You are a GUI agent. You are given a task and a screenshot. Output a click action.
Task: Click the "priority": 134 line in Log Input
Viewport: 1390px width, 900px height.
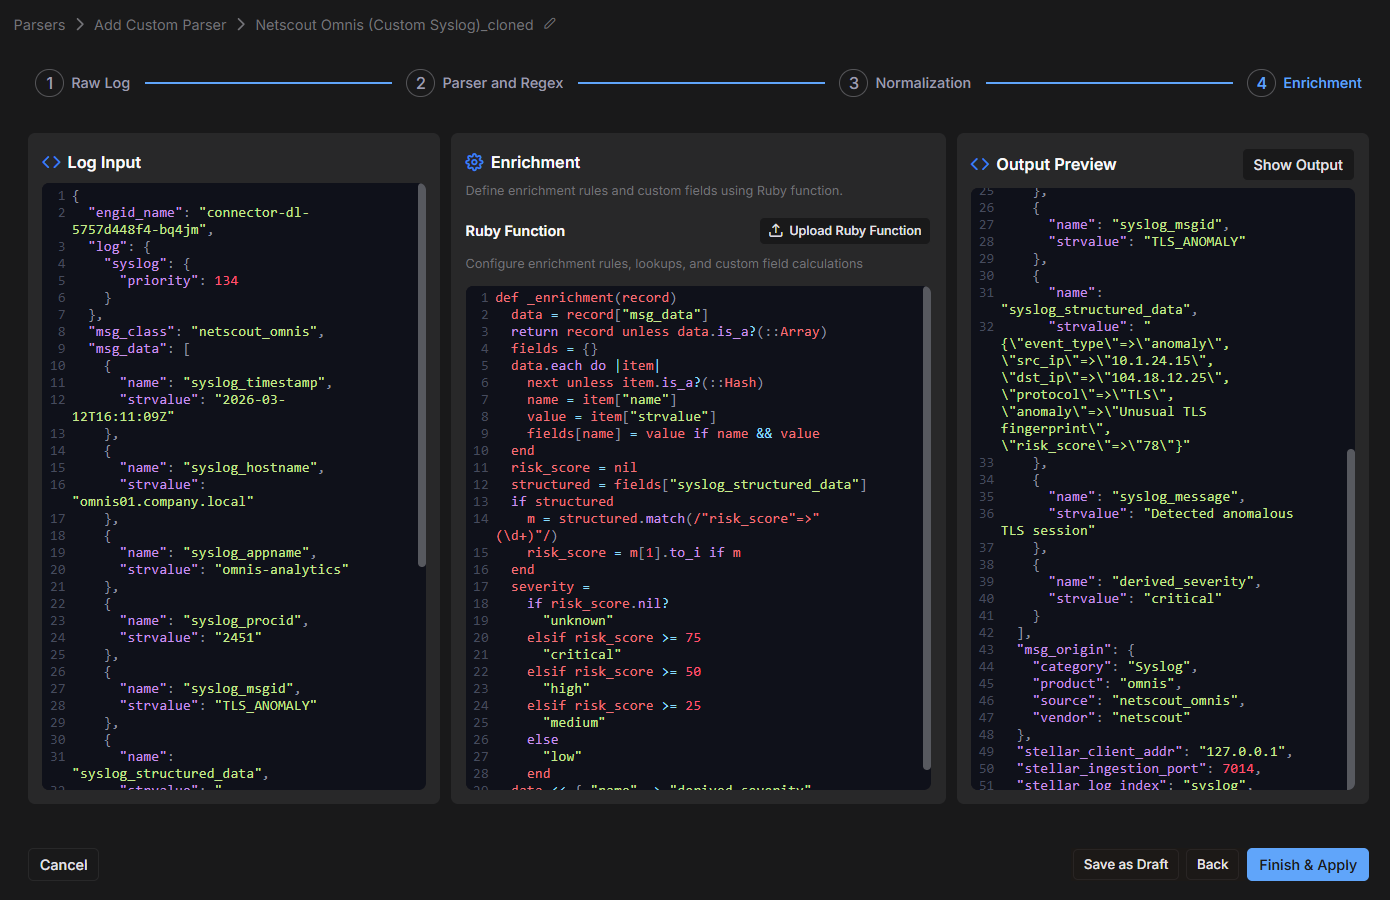point(179,281)
